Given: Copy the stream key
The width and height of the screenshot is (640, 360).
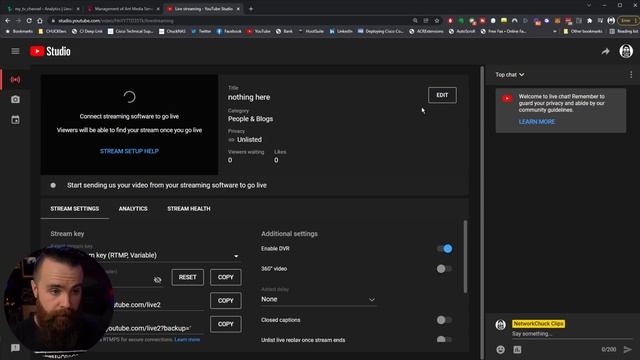Looking at the screenshot, I should [x=225, y=277].
